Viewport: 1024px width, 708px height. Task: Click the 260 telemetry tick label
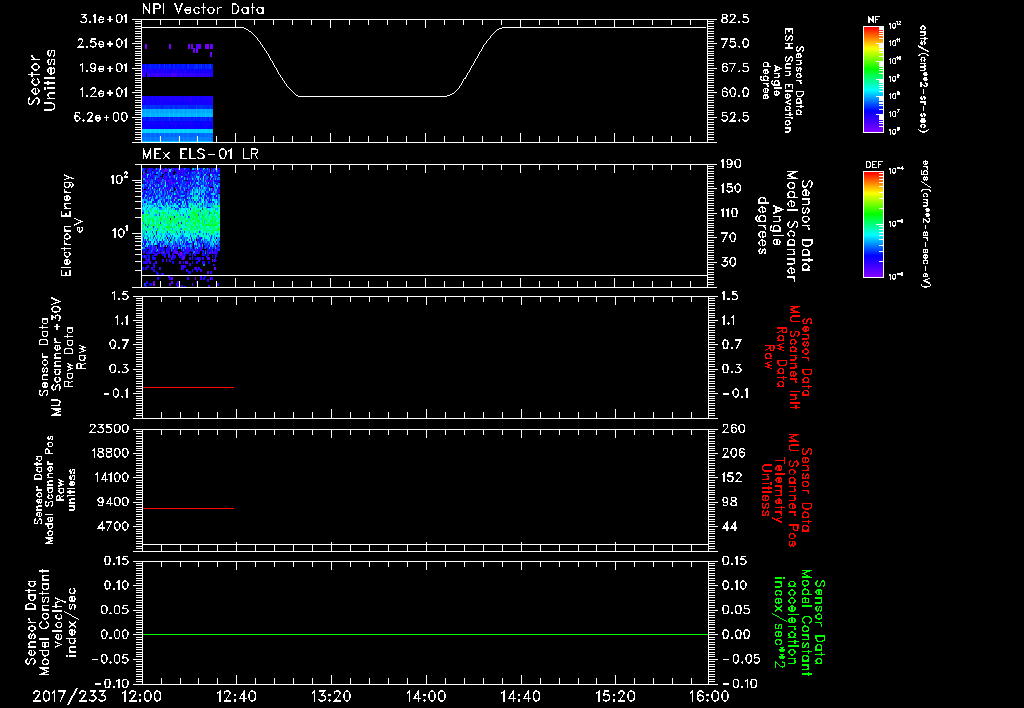[732, 428]
